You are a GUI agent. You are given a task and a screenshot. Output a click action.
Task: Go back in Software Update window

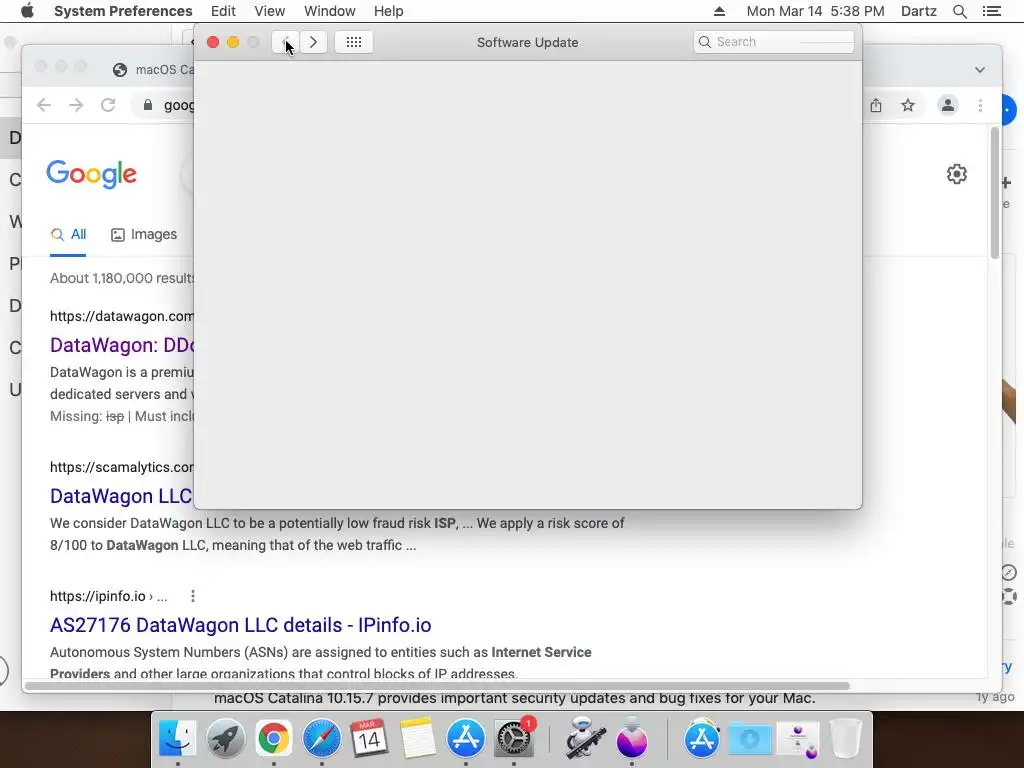285,42
